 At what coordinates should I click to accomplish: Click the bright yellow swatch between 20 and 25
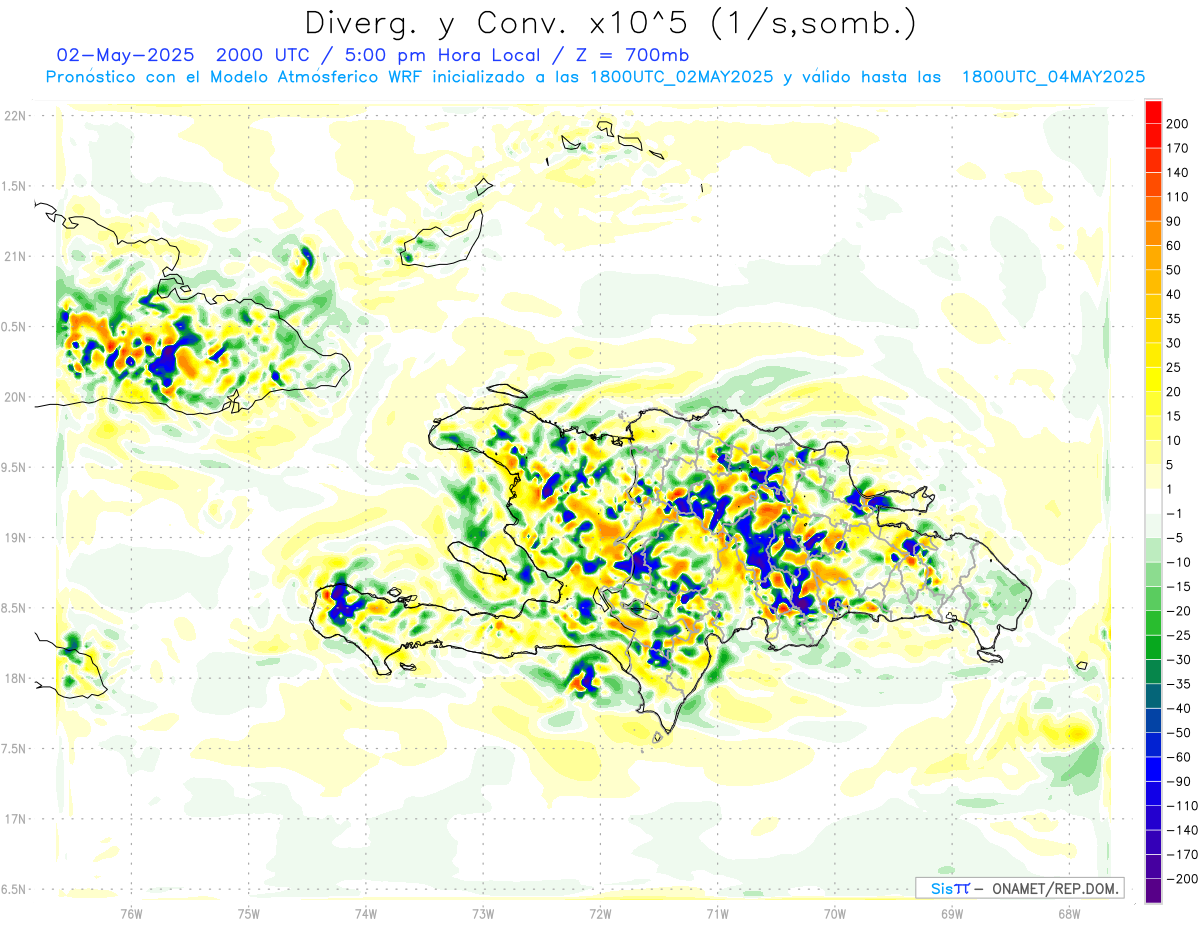tap(1153, 379)
